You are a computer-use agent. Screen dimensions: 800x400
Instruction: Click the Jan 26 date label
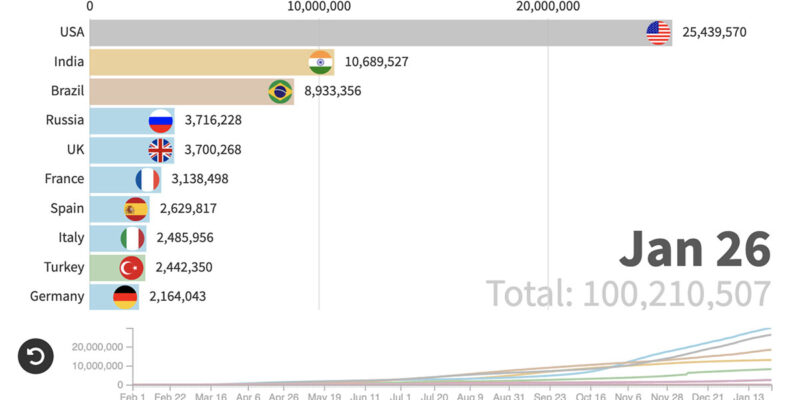point(694,249)
